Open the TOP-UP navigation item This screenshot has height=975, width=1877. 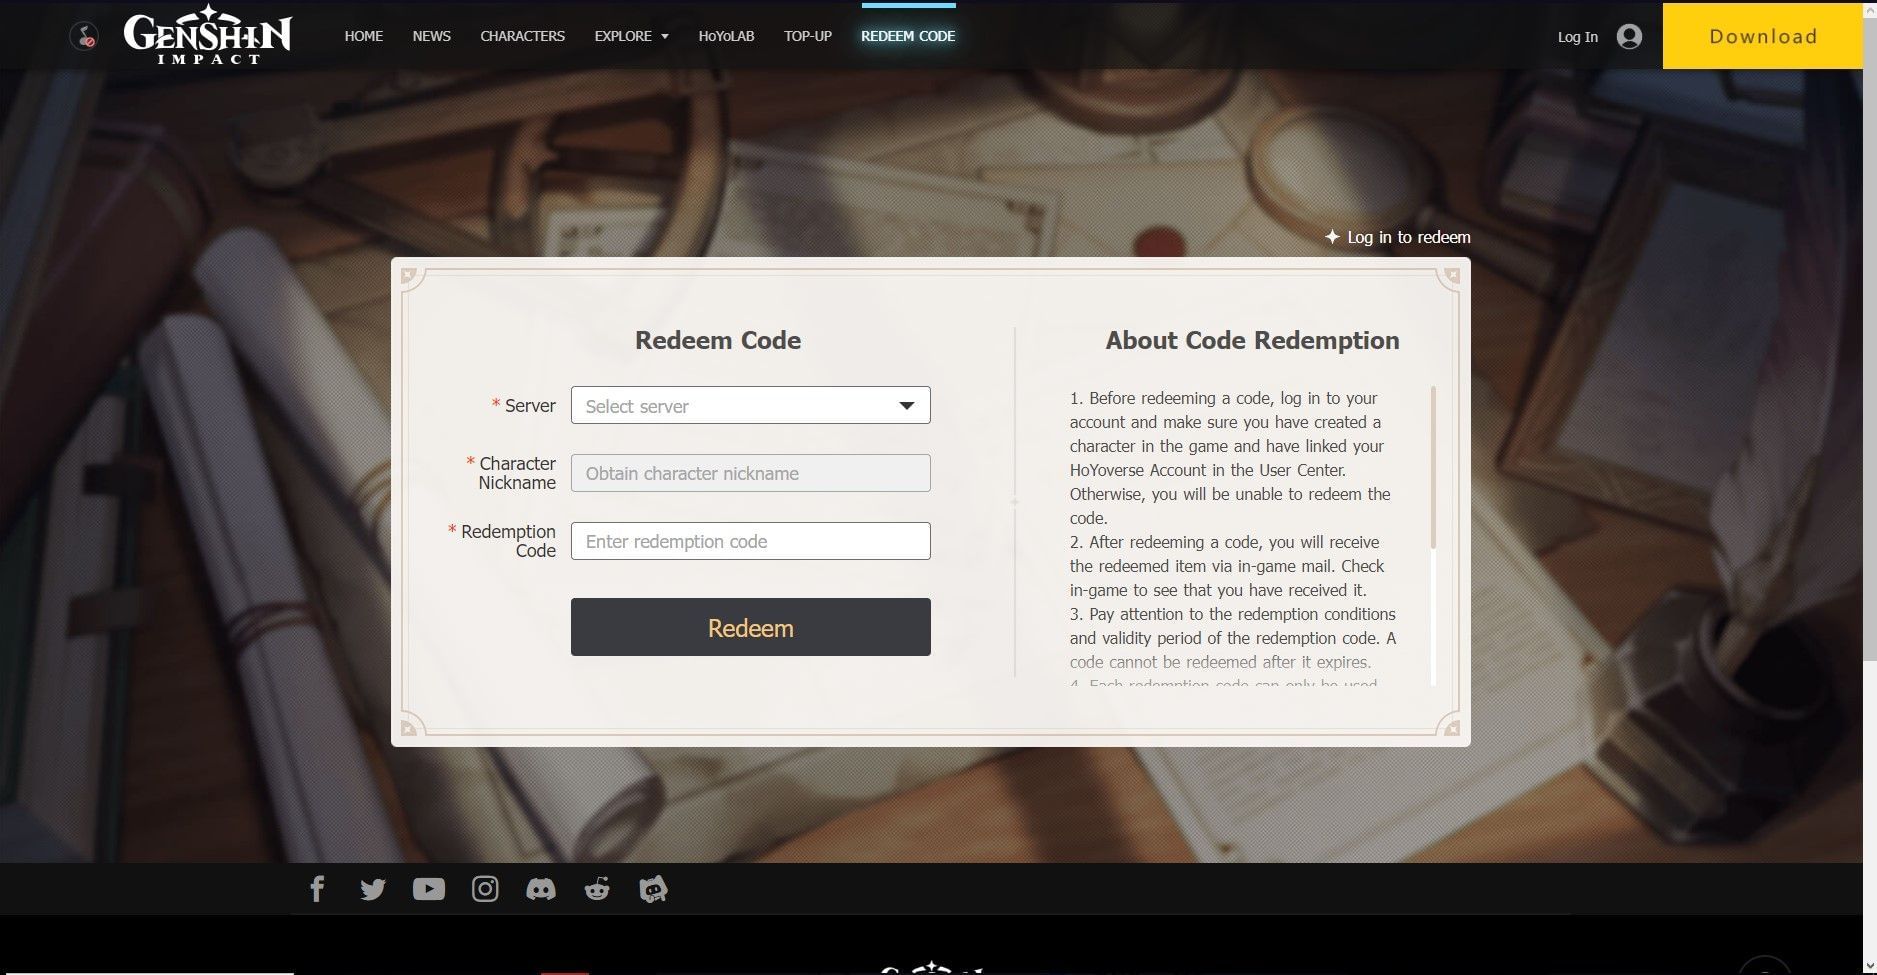coord(807,36)
